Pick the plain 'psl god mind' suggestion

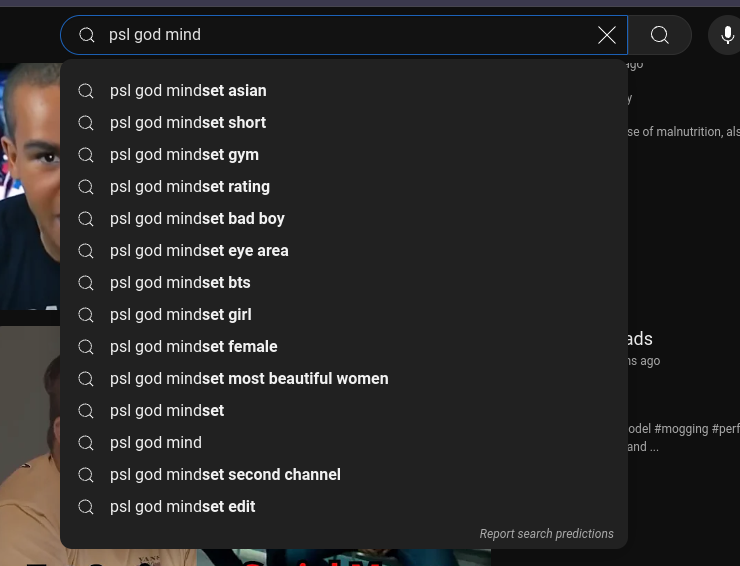[x=344, y=443]
